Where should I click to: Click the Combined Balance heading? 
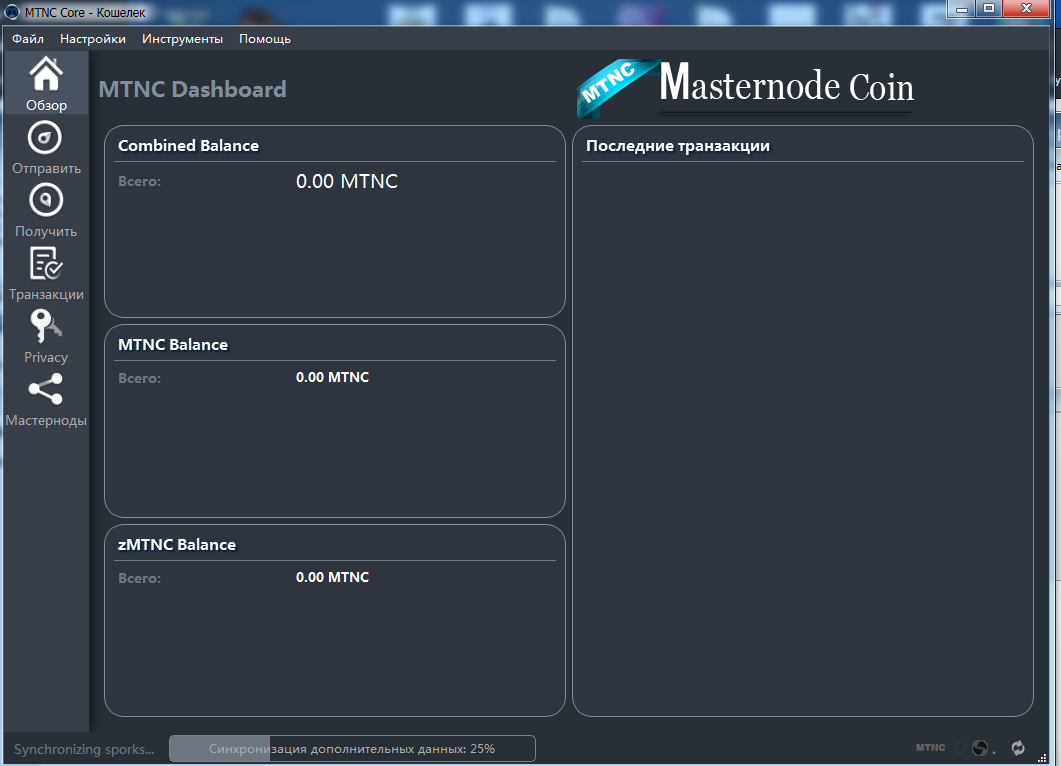click(x=188, y=145)
